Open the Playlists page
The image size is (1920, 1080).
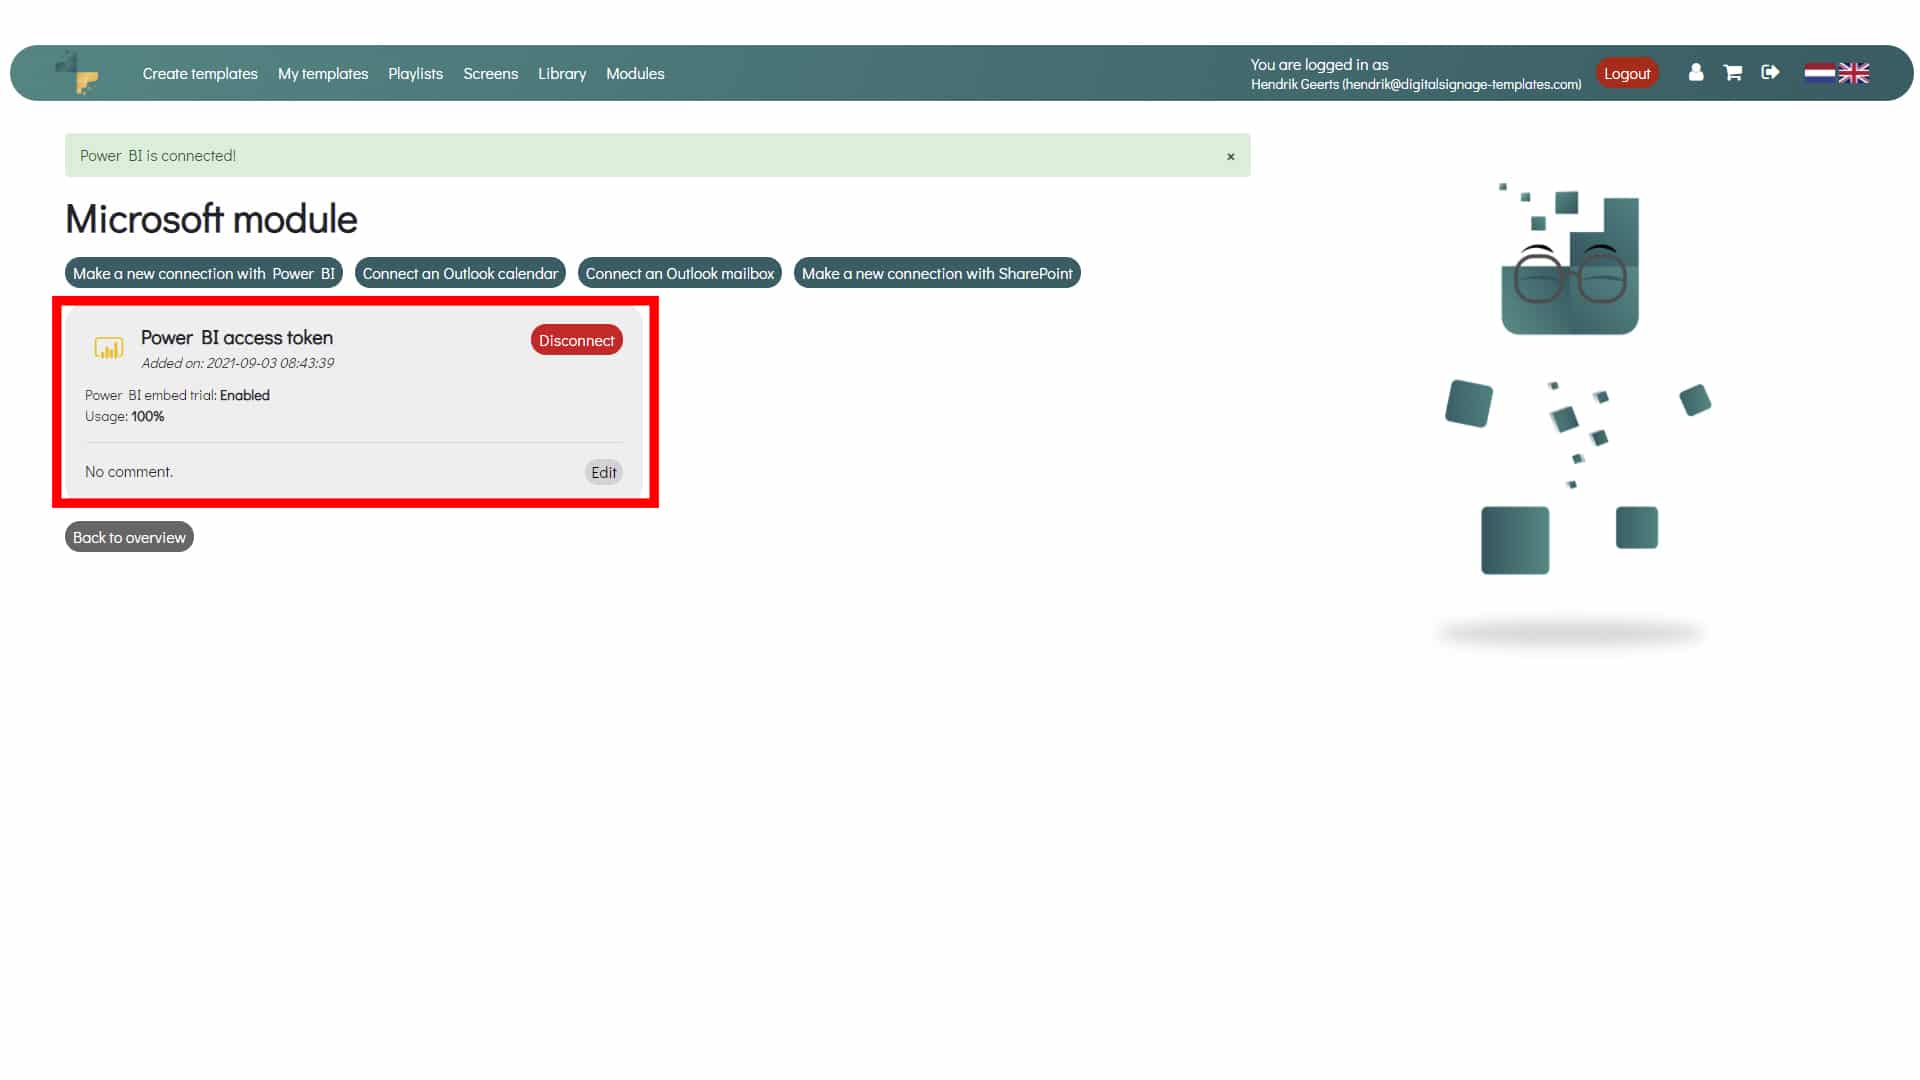415,74
